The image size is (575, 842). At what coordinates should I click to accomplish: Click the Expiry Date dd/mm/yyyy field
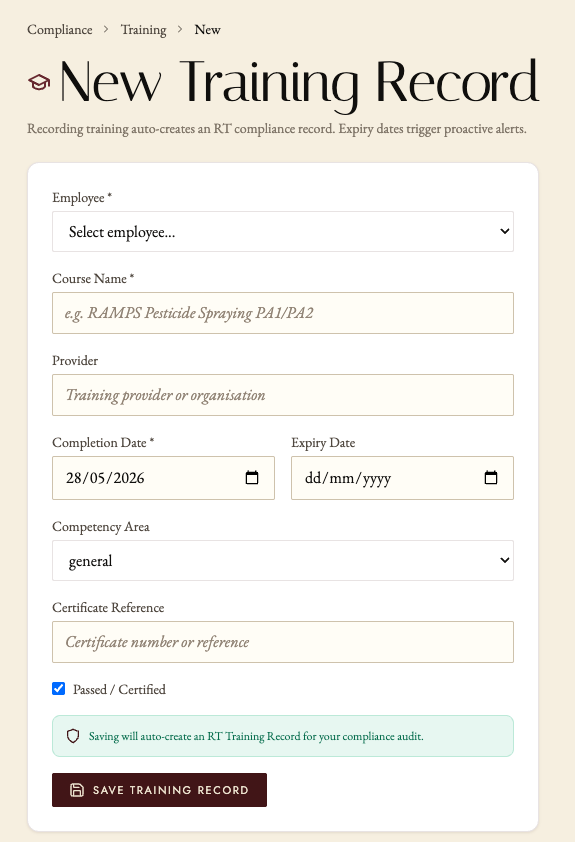(402, 478)
